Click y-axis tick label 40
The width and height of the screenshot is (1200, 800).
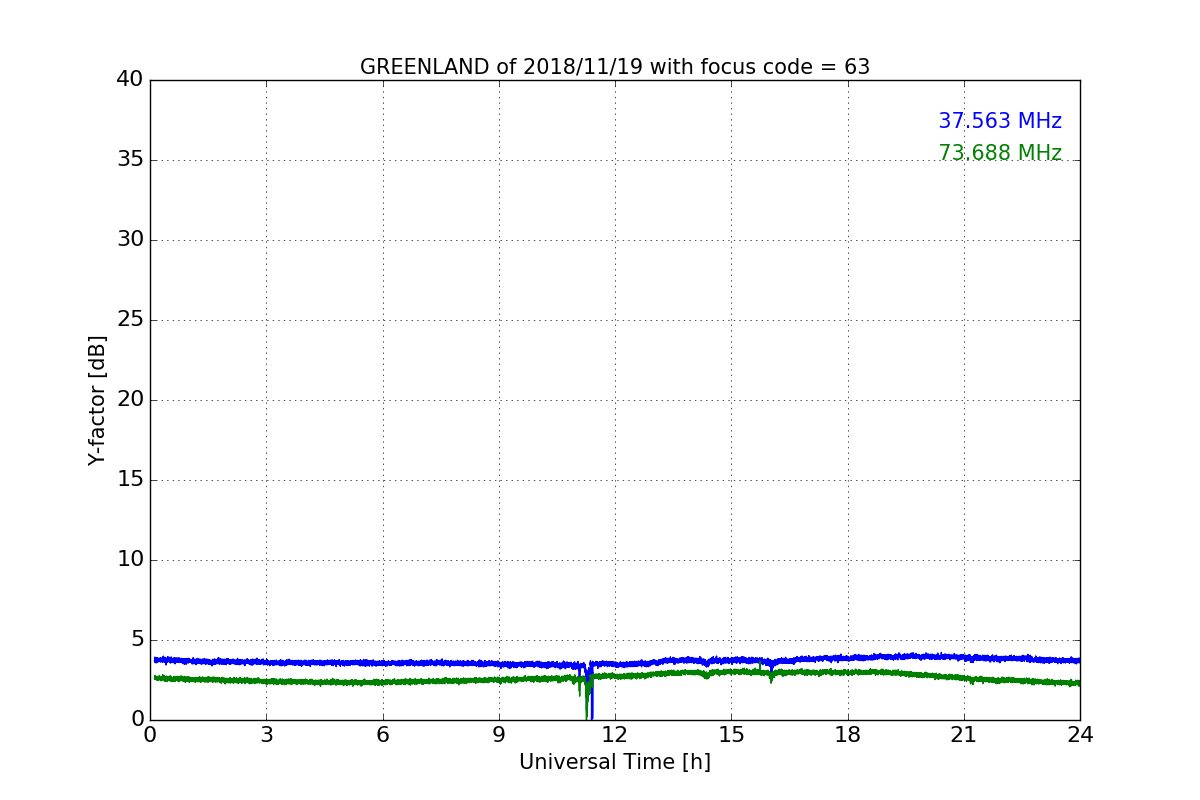130,79
